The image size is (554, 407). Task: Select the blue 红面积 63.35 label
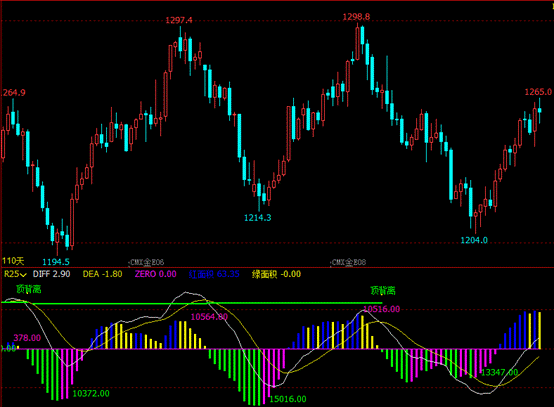point(214,274)
